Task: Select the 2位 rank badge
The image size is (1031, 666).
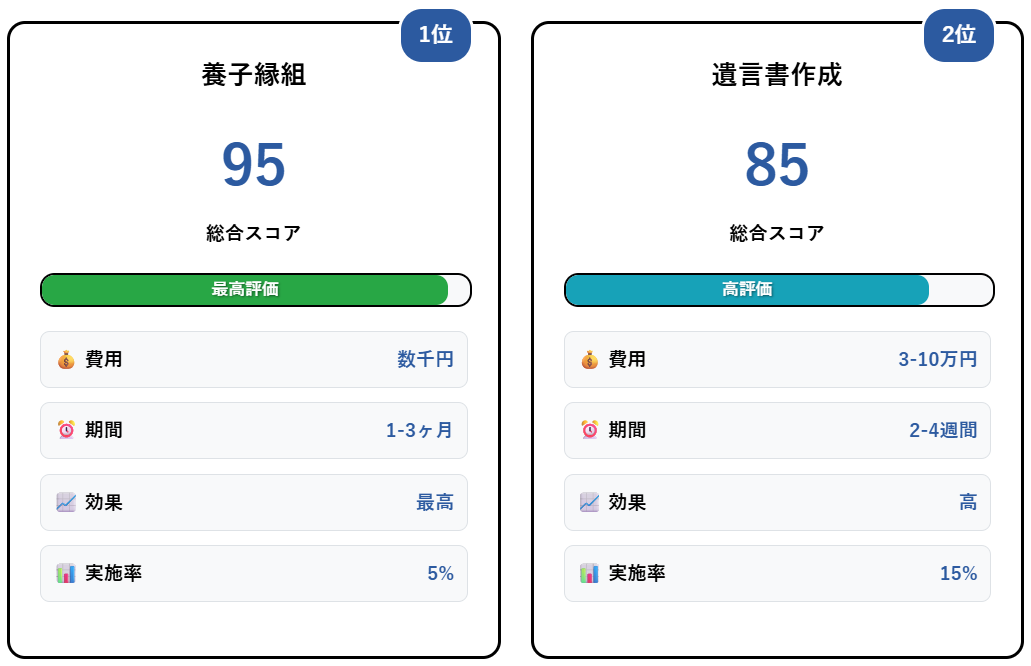Action: tap(959, 35)
